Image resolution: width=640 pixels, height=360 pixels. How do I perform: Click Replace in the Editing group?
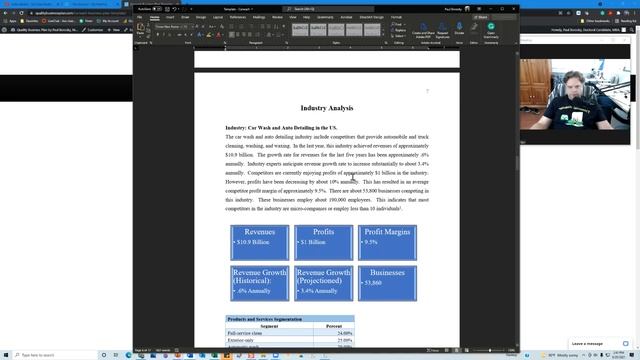tap(399, 30)
